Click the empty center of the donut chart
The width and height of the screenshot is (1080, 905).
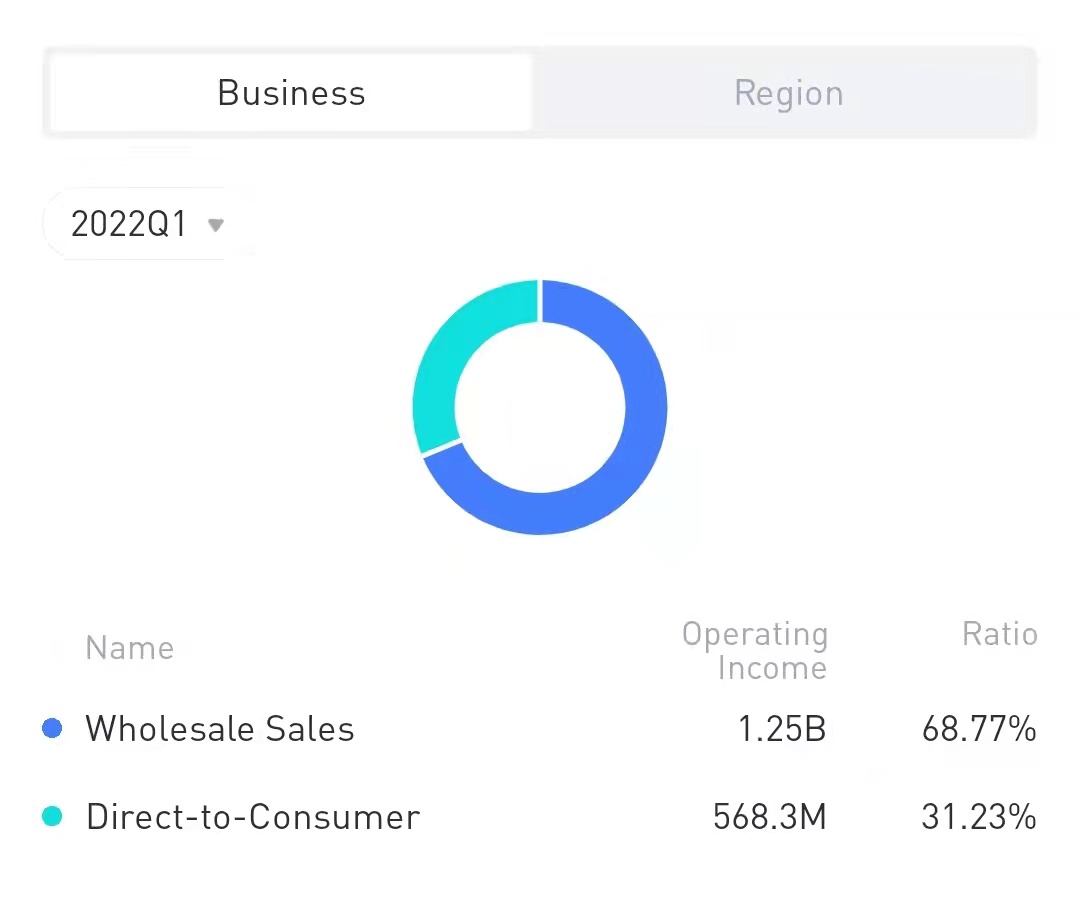pyautogui.click(x=540, y=407)
